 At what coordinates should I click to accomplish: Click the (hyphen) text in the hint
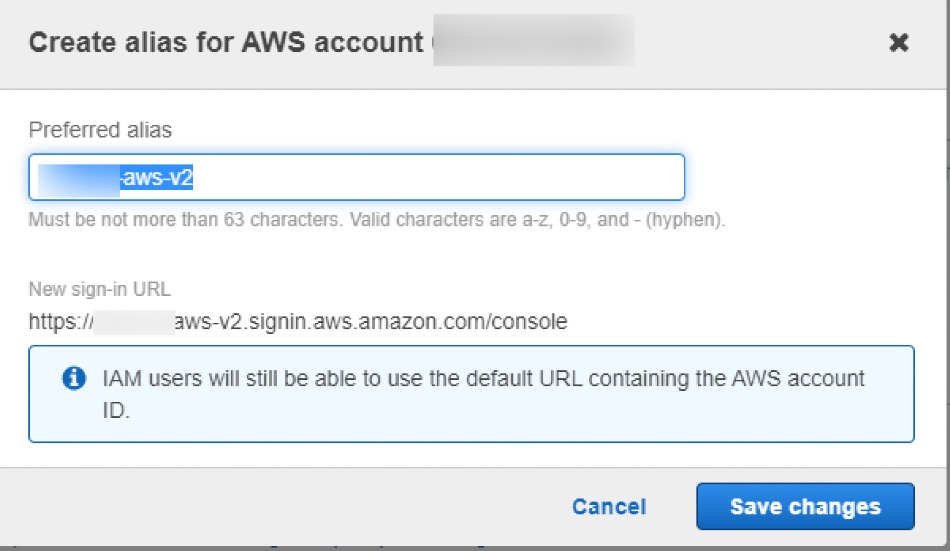[685, 219]
